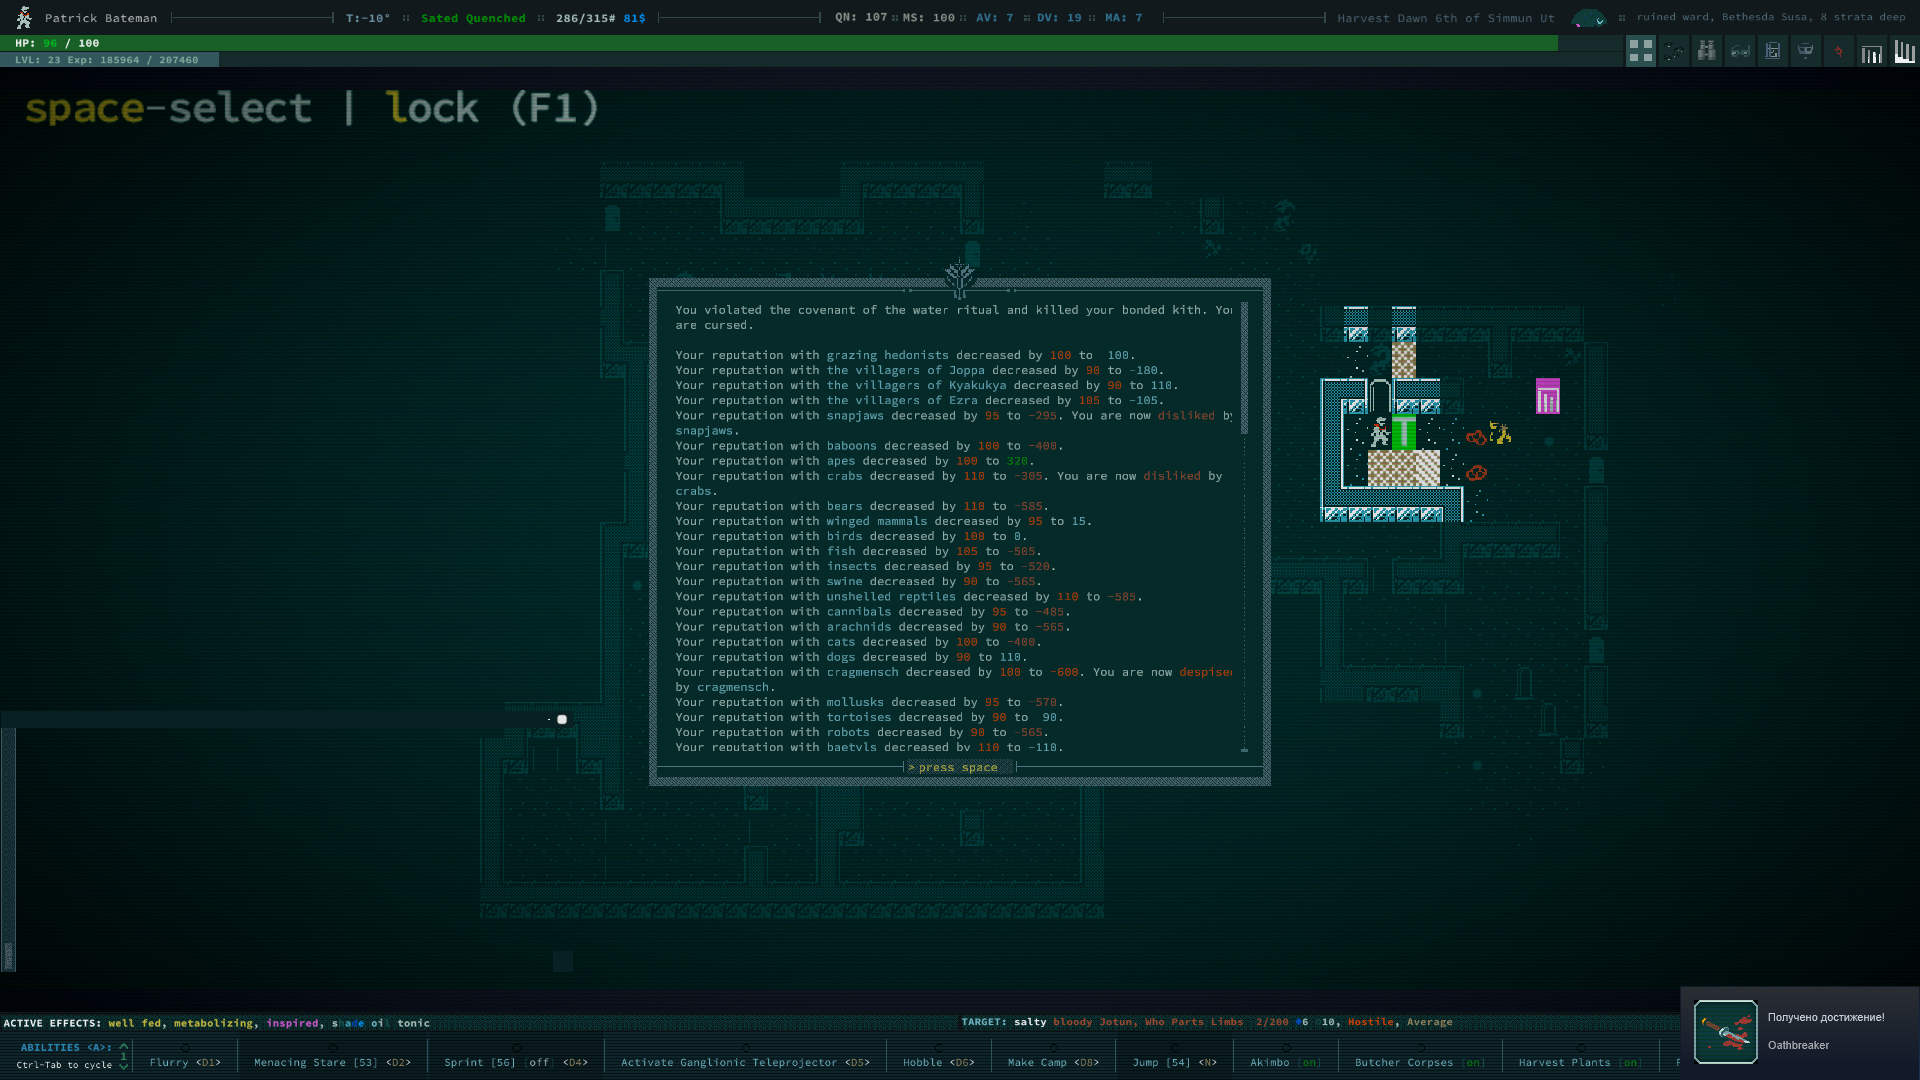This screenshot has height=1080, width=1920.
Task: Select Menacing Stare ability in bar
Action: pyautogui.click(x=332, y=1062)
